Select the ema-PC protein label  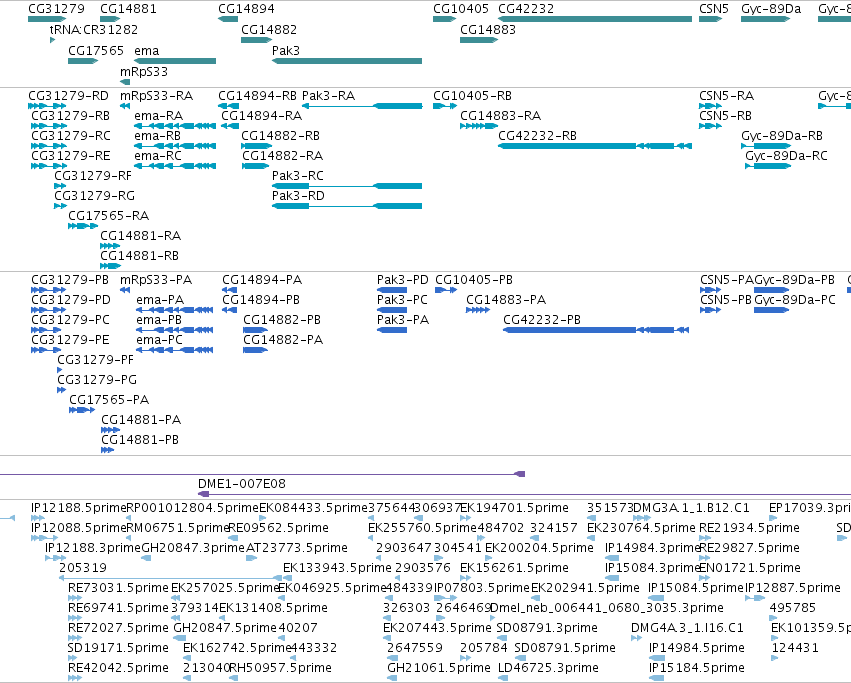point(159,339)
